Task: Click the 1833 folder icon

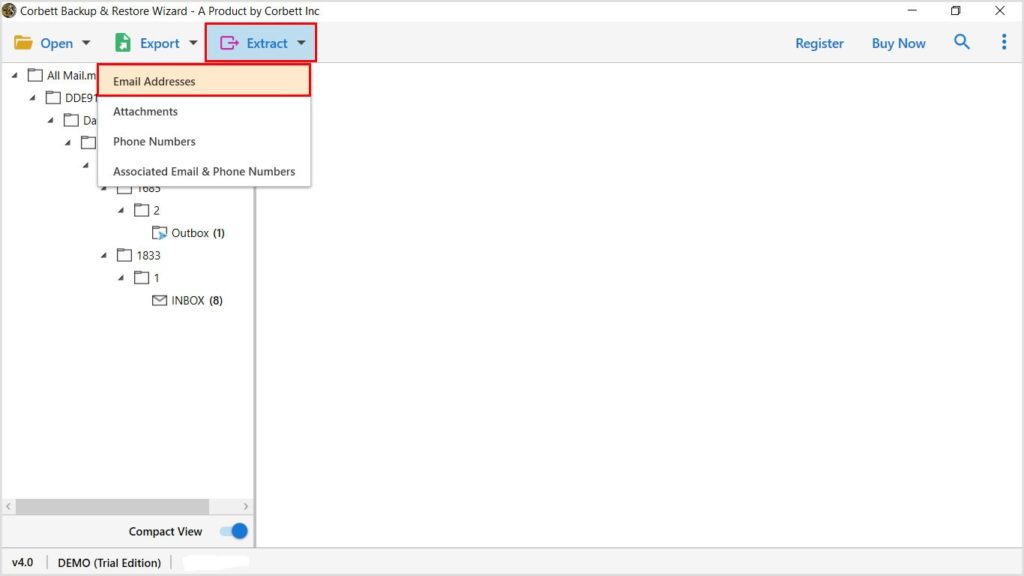Action: click(124, 255)
